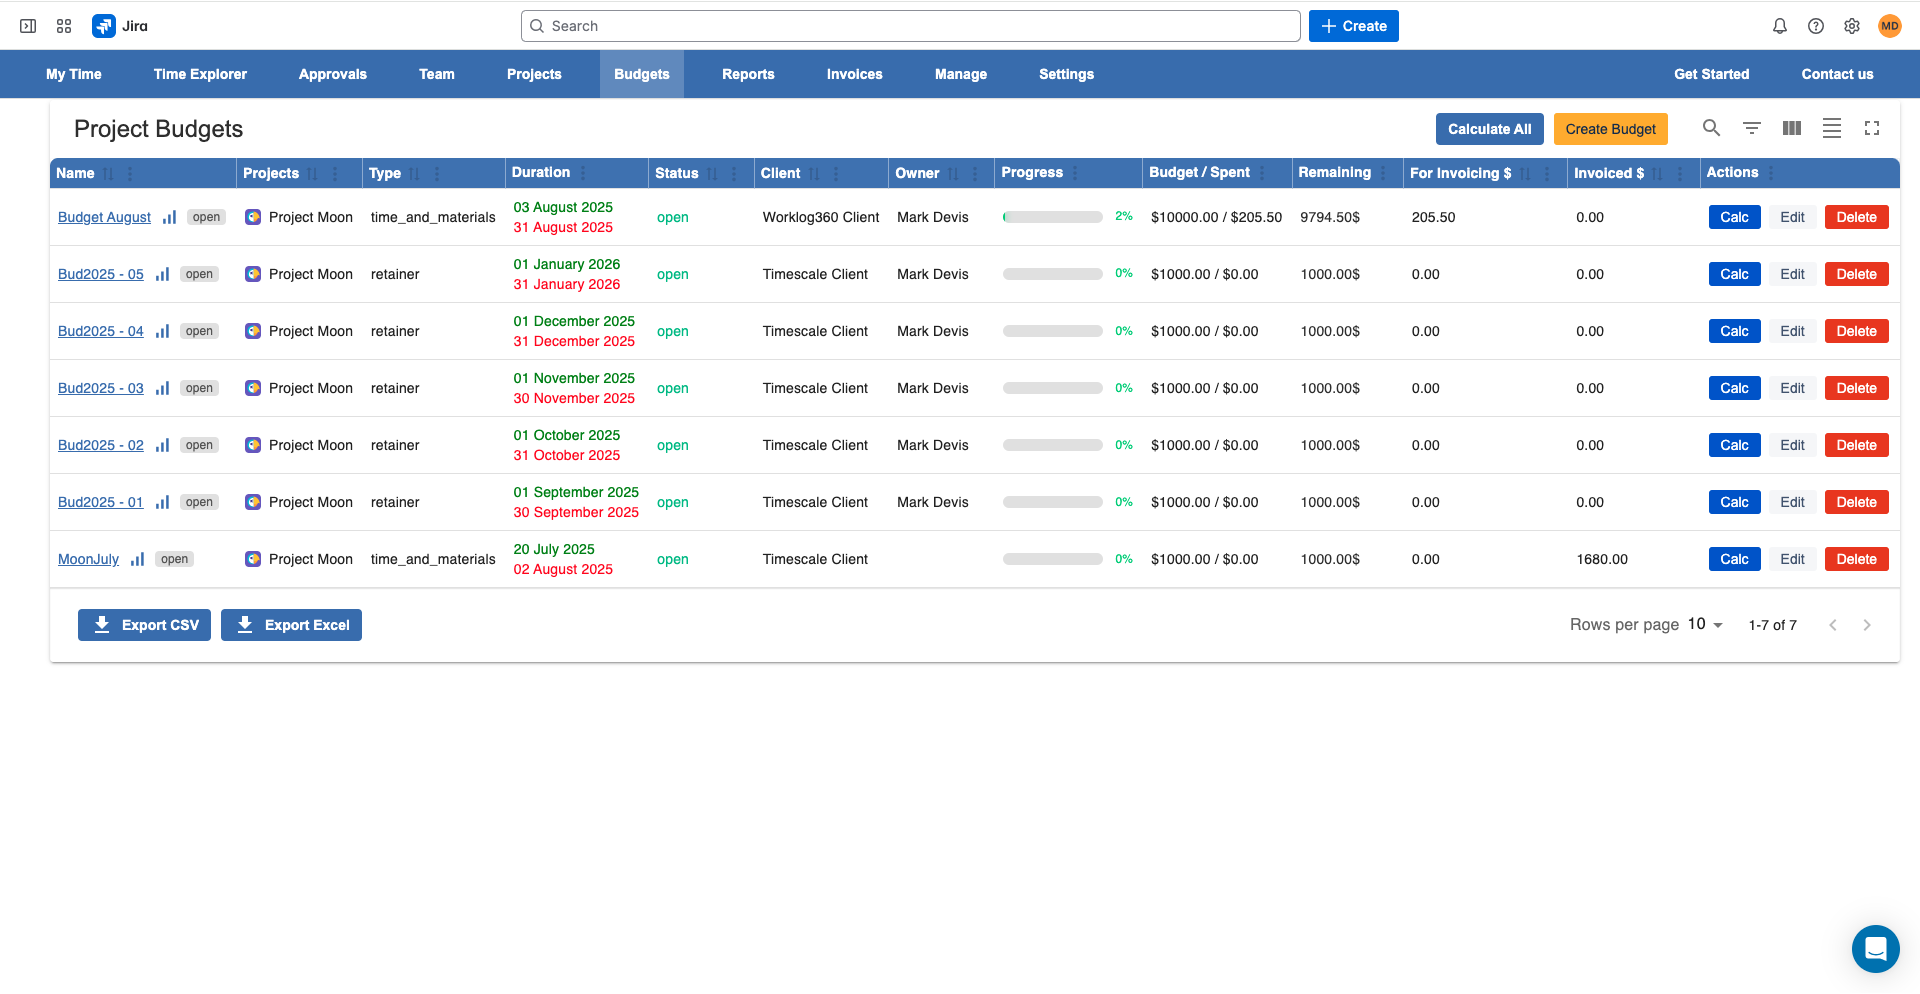The image size is (1920, 994).
Task: Click the Create Budget button
Action: (1610, 129)
